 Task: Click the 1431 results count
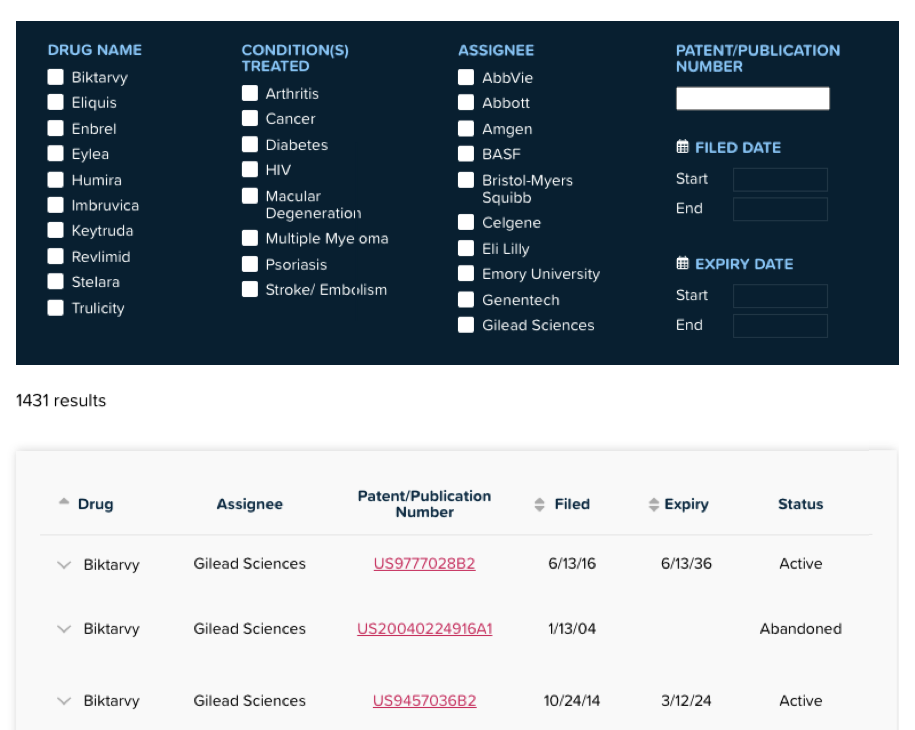tap(61, 400)
